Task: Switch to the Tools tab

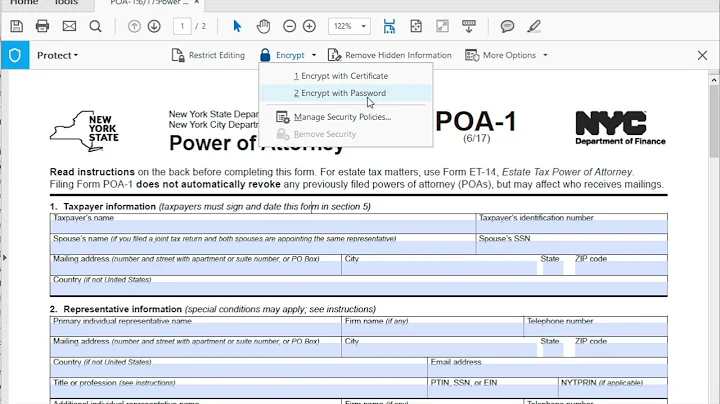Action: point(66,3)
